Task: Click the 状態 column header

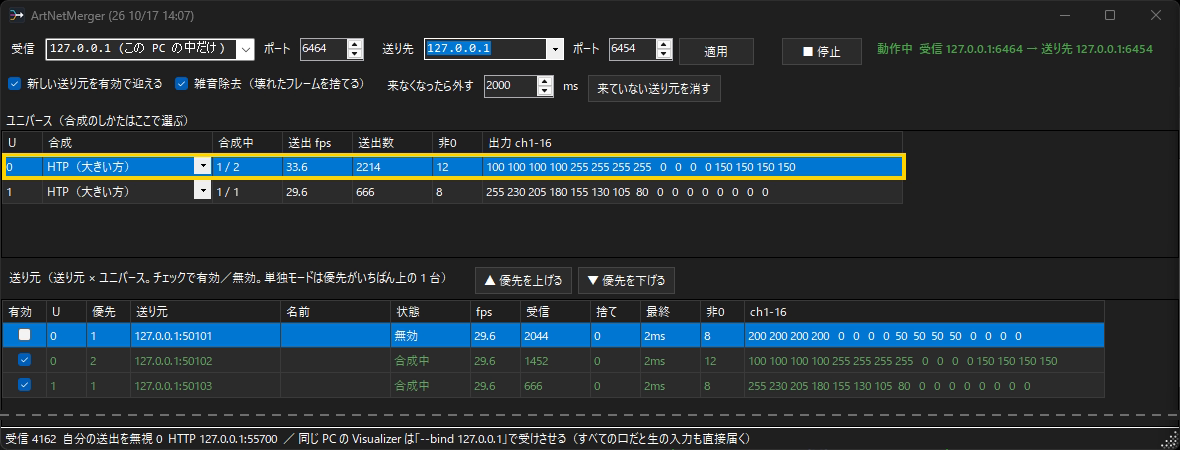Action: (x=430, y=311)
